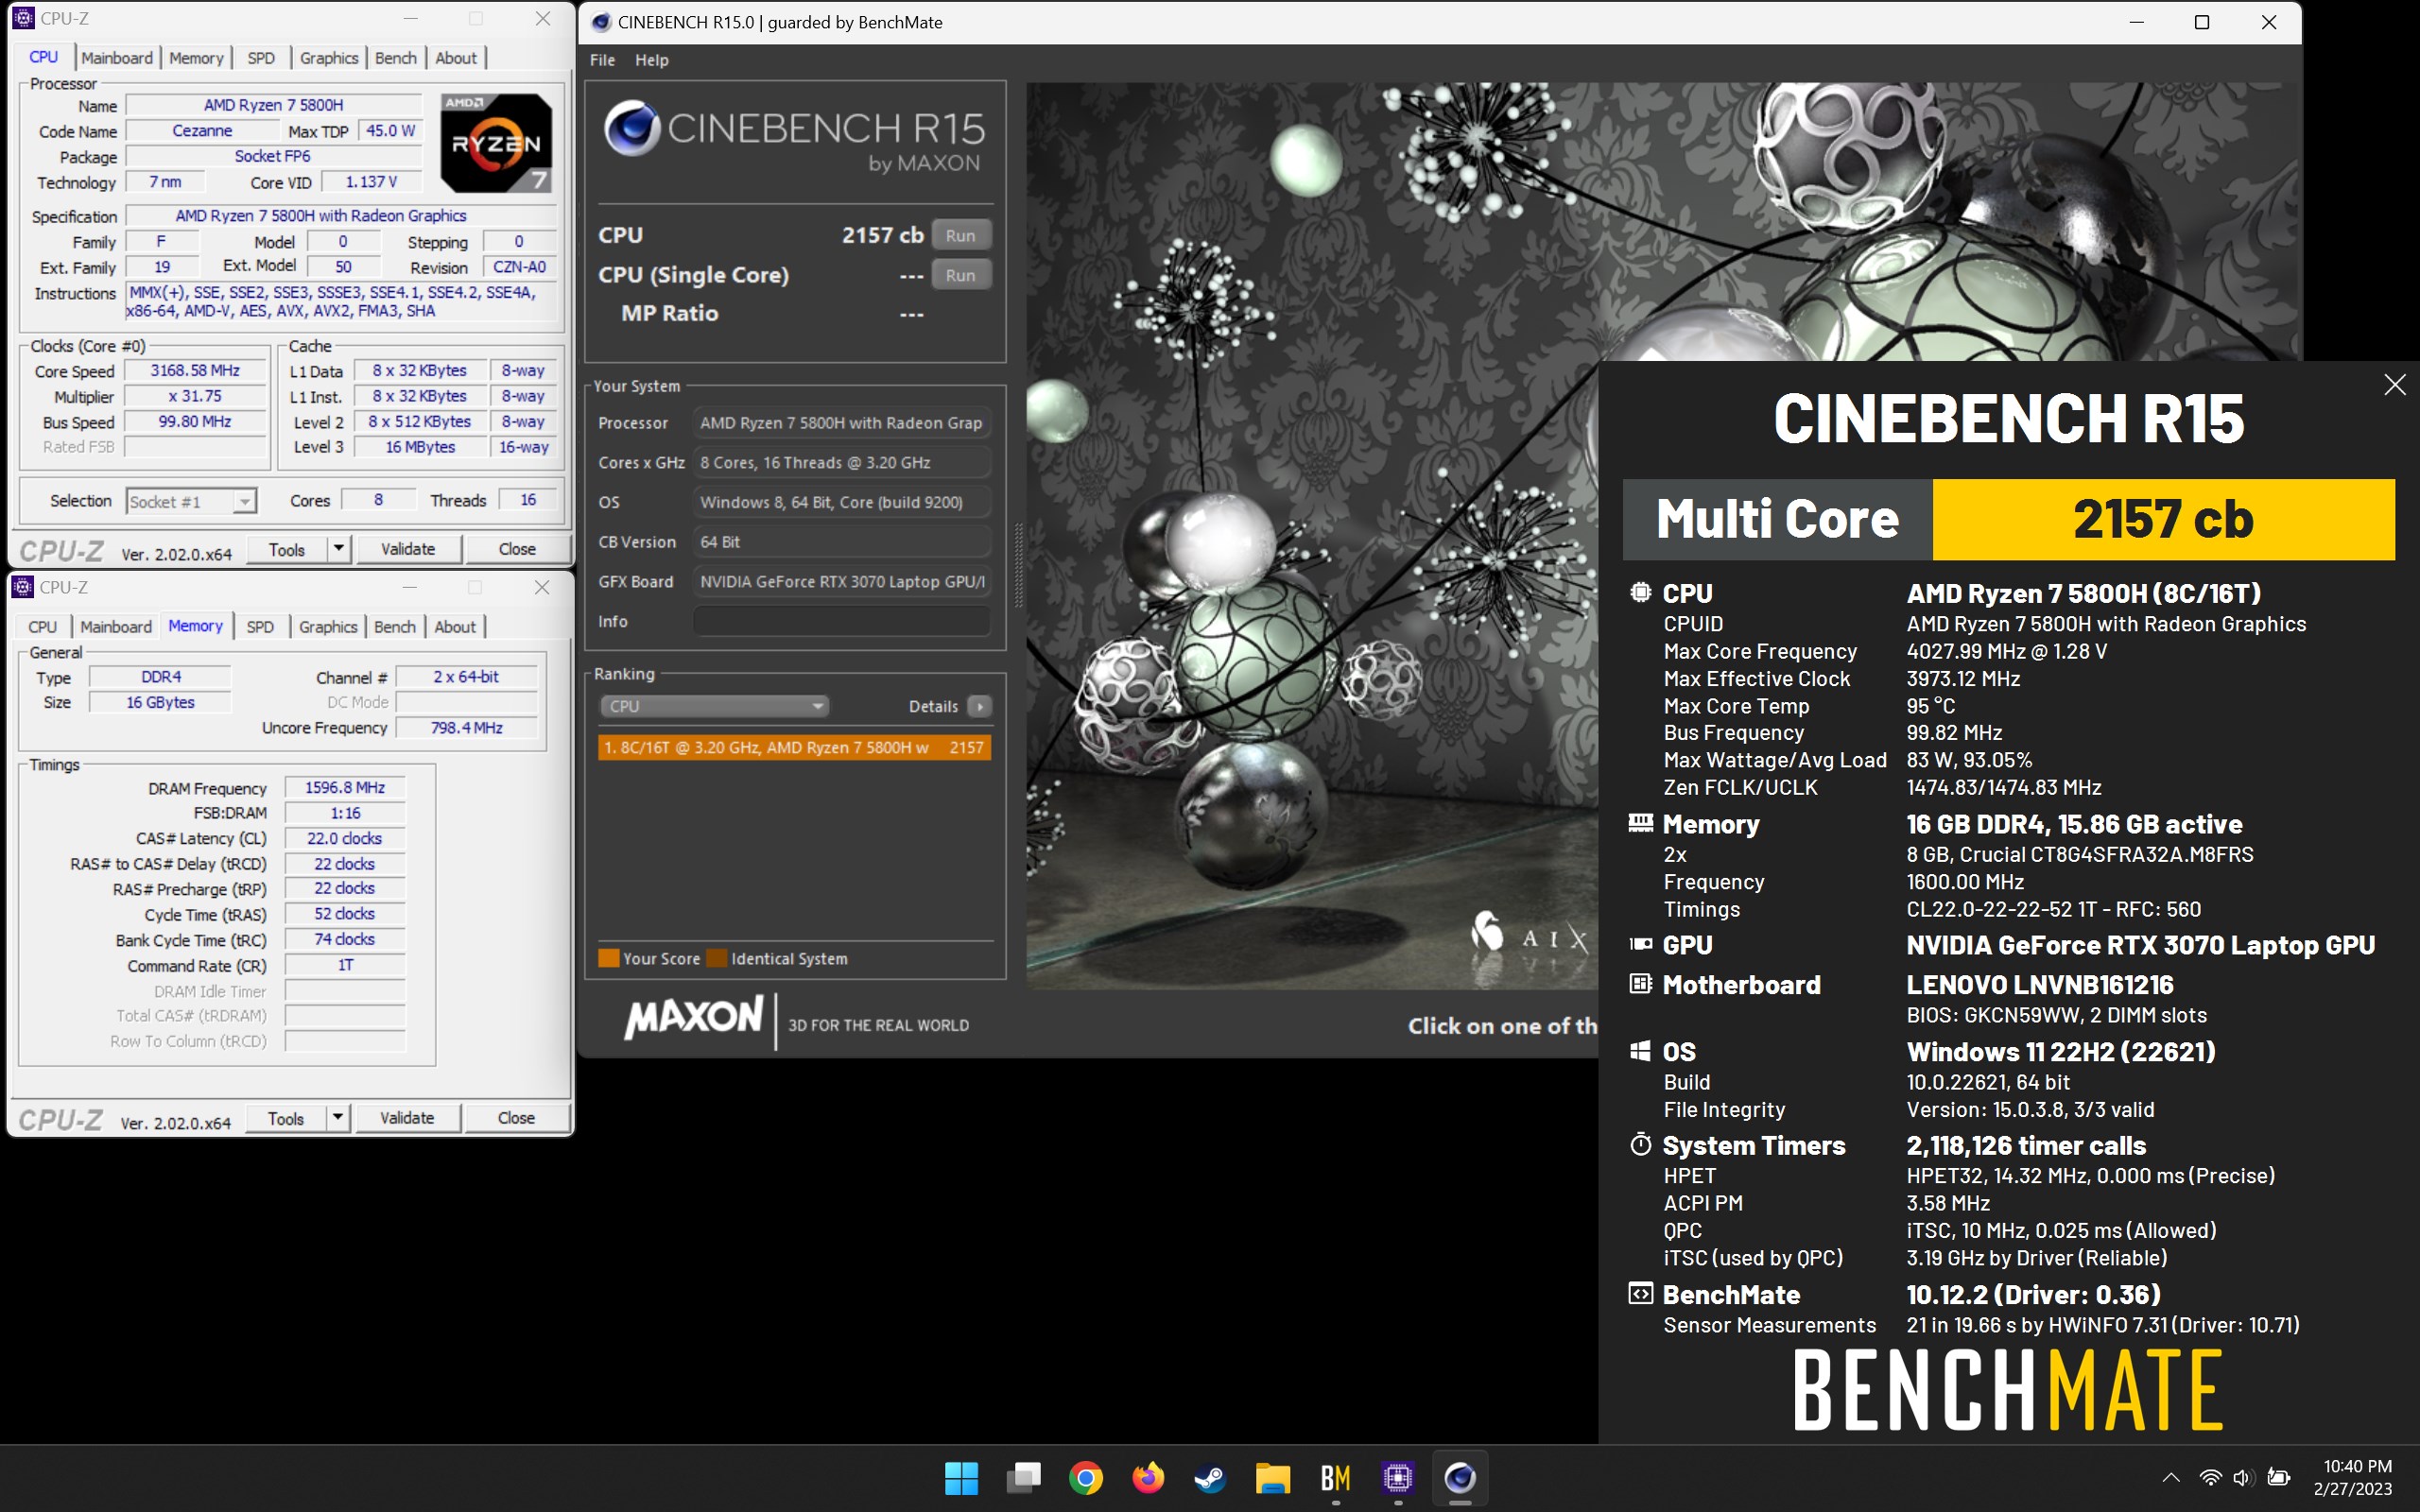Click the BenchMate OS Windows icon
Viewport: 2420px width, 1512px height.
(1640, 1051)
